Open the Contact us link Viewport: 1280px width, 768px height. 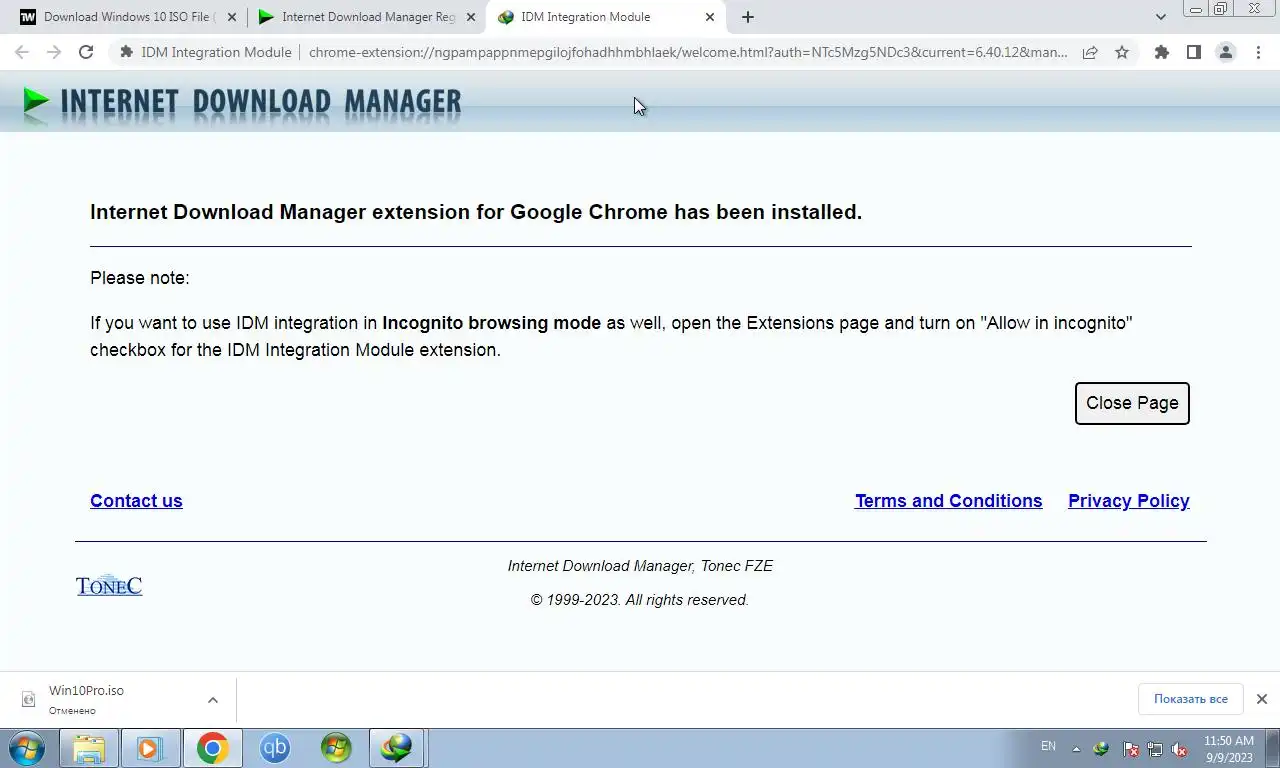click(x=136, y=501)
